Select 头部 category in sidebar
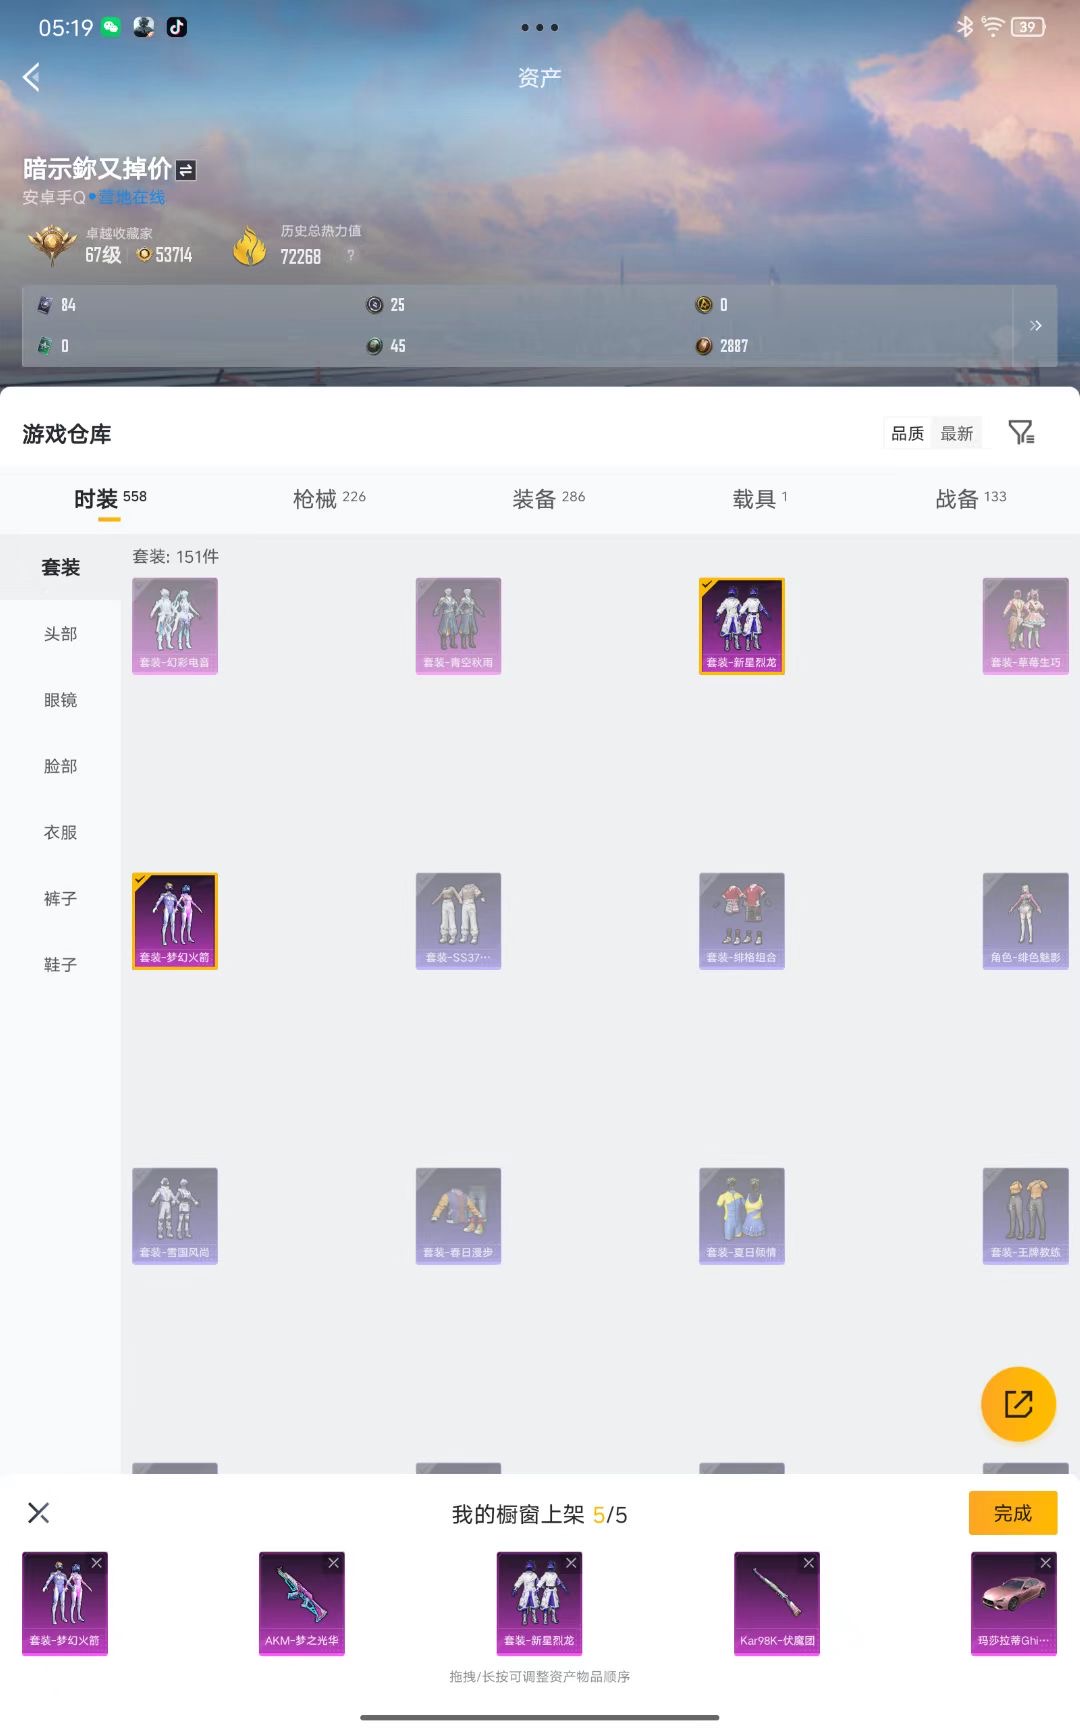The height and width of the screenshot is (1728, 1080). (60, 634)
